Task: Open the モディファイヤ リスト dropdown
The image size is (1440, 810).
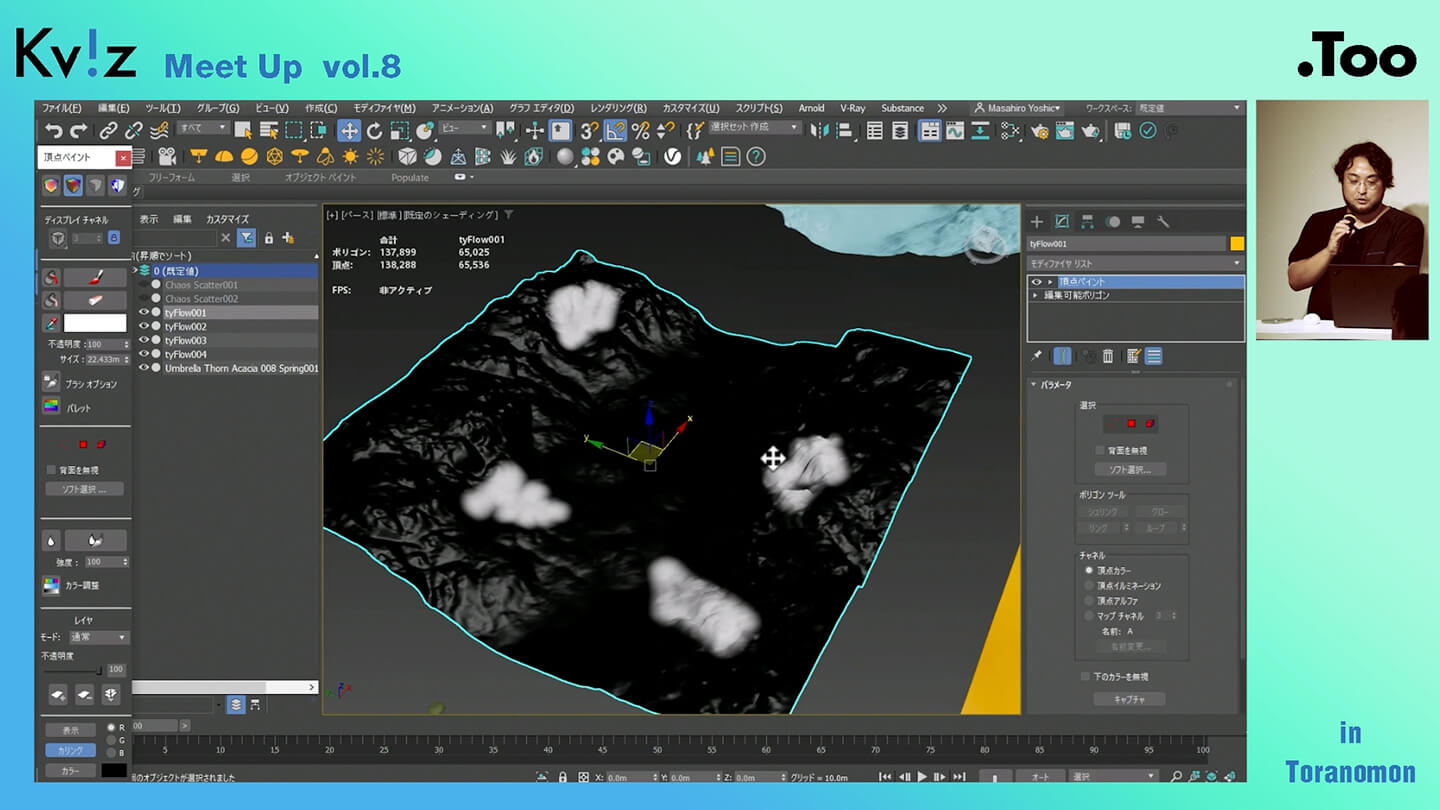Action: [1135, 263]
